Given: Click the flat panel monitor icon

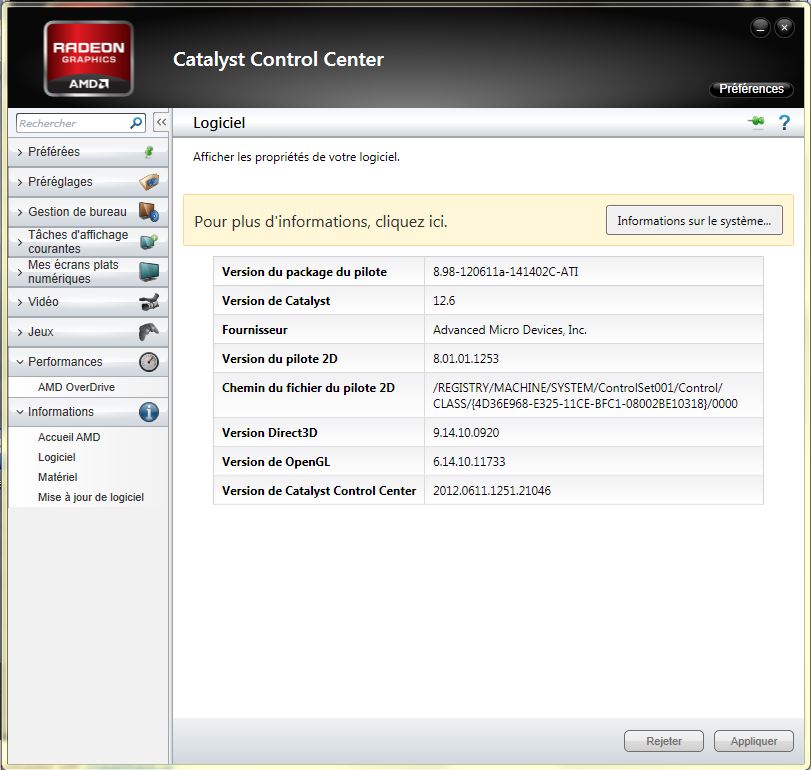Looking at the screenshot, I should (149, 271).
